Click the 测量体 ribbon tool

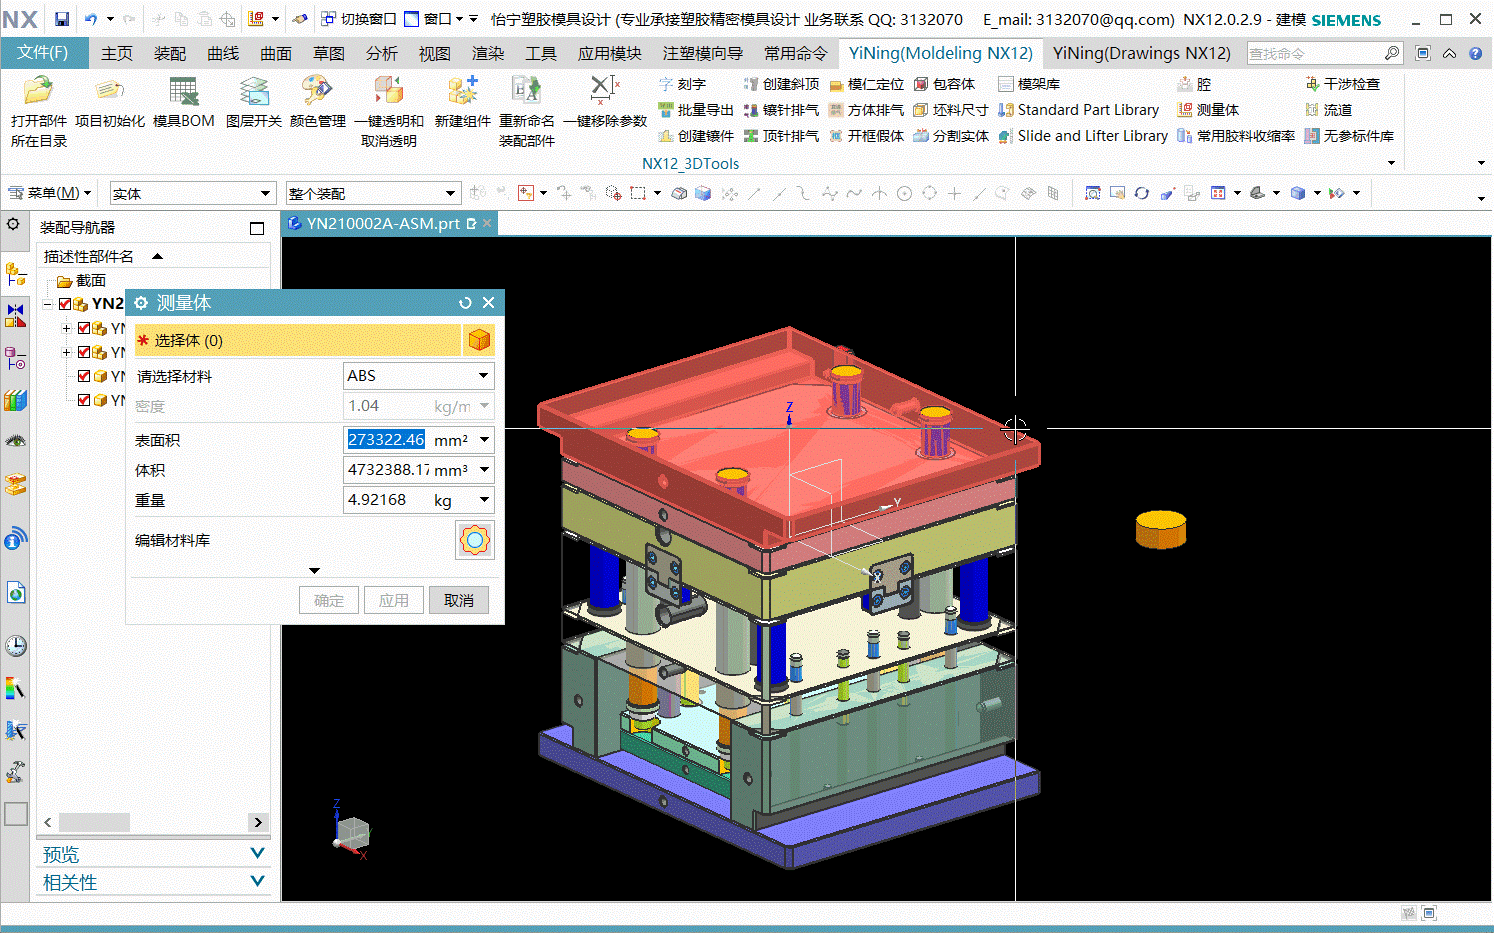(1208, 110)
